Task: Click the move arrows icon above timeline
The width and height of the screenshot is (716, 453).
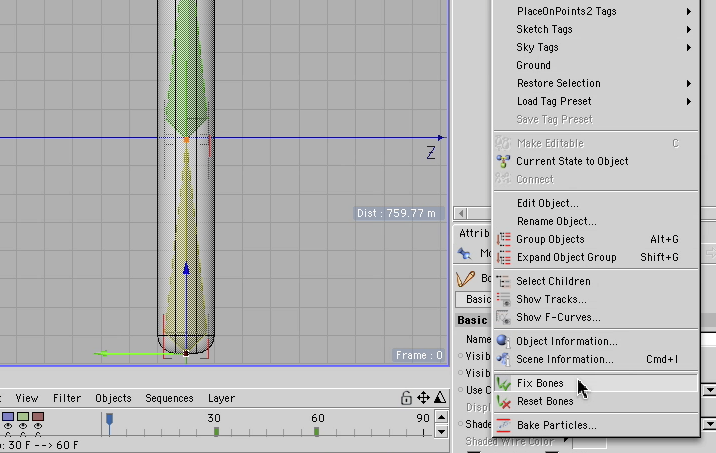Action: [x=423, y=398]
